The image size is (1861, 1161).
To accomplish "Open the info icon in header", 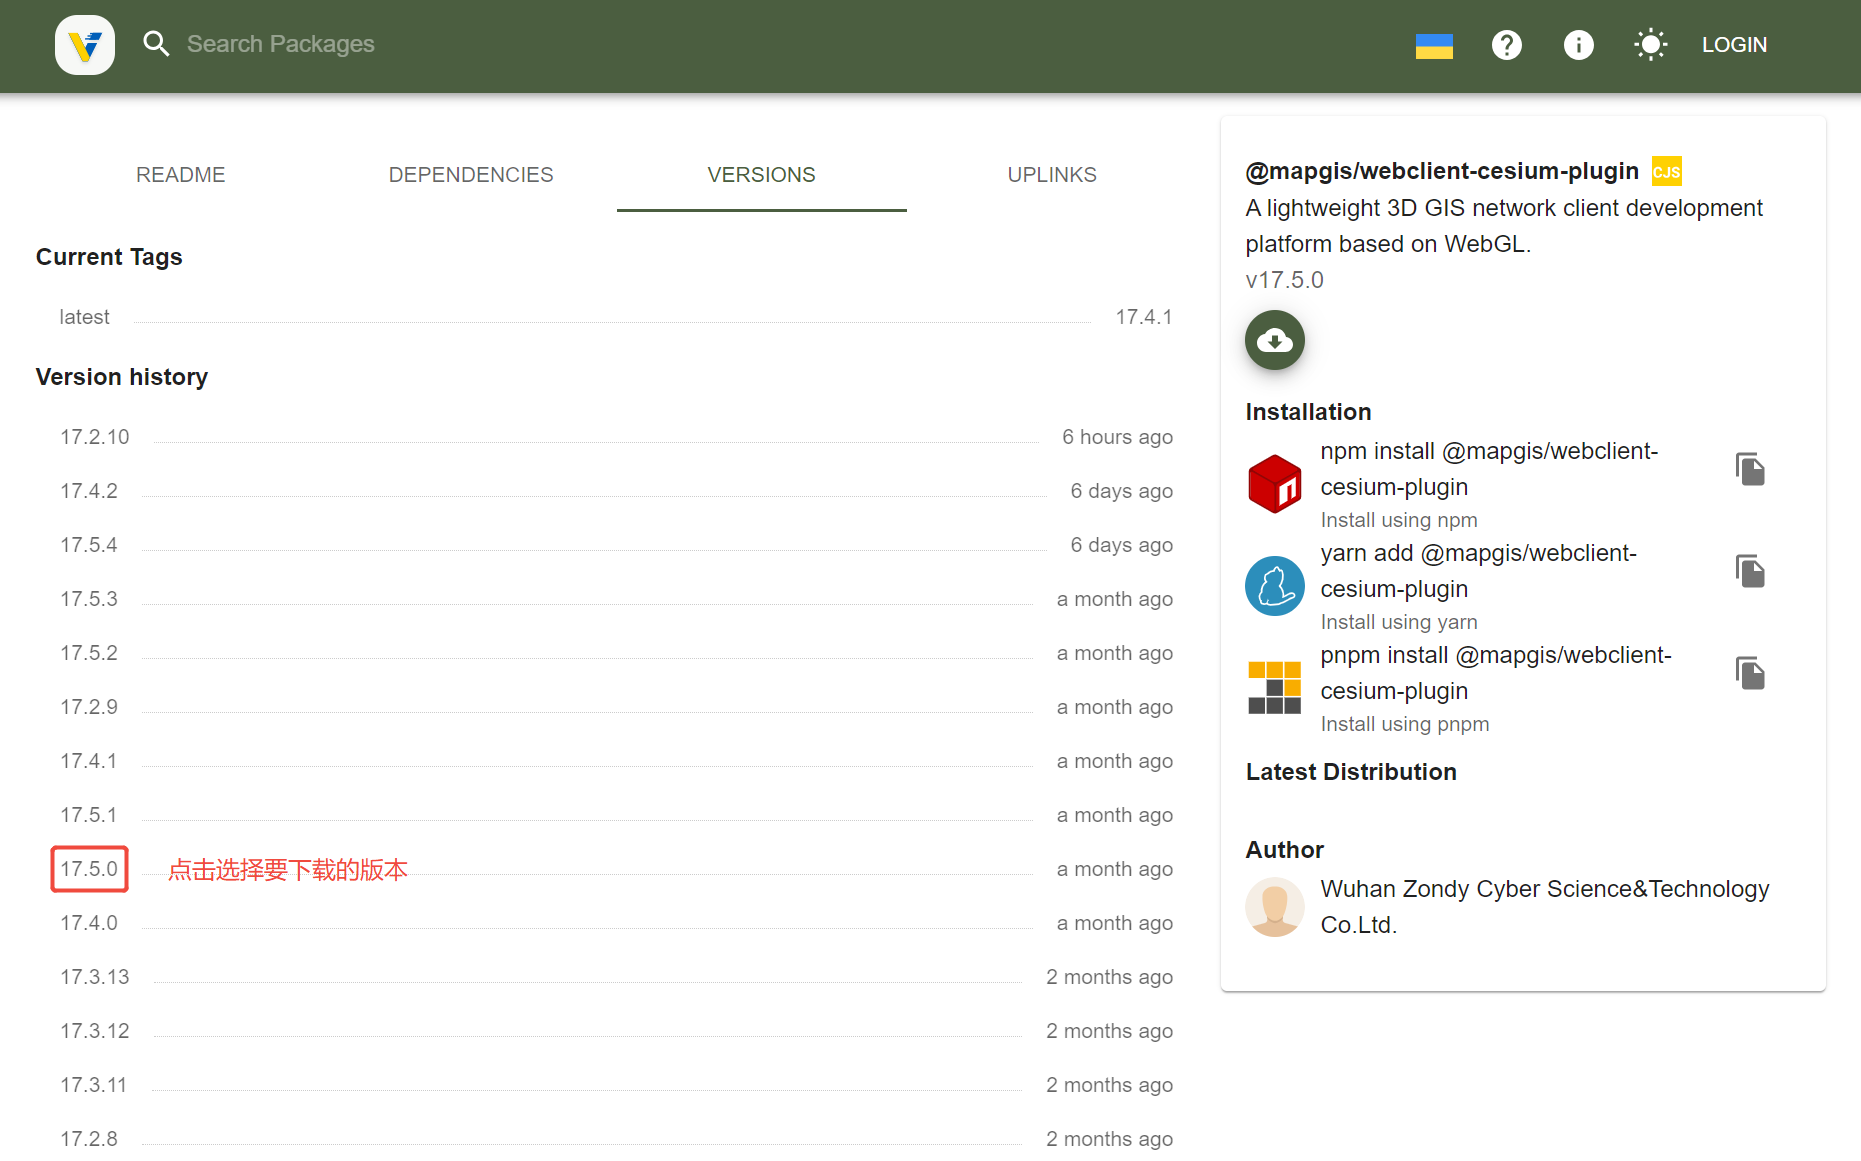I will (x=1579, y=45).
